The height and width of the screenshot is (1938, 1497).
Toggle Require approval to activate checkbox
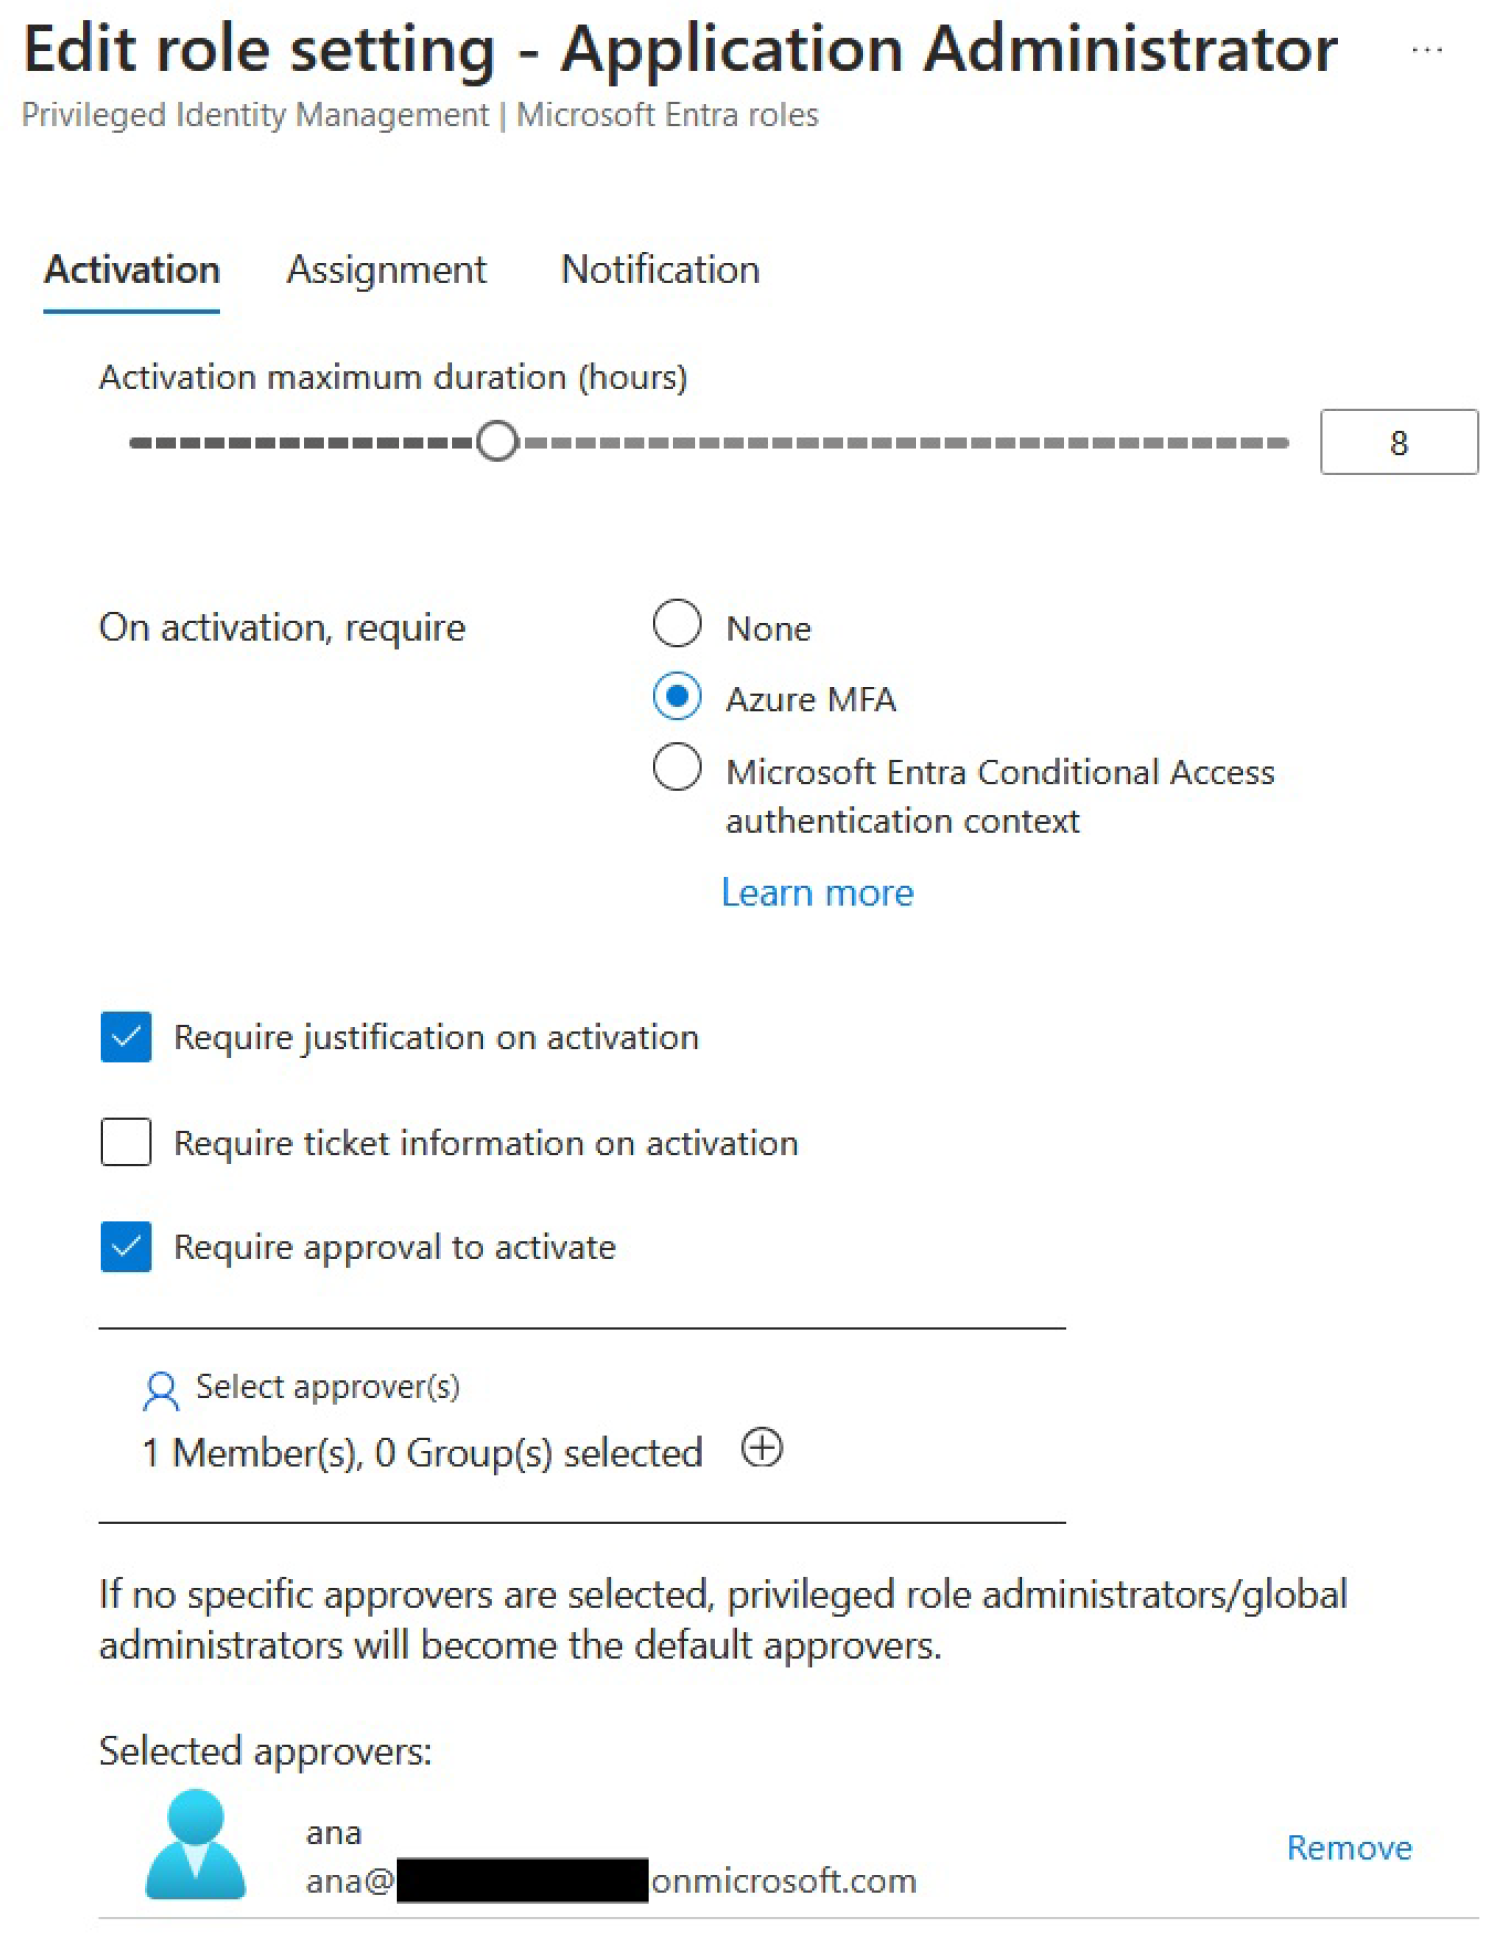(x=126, y=1247)
